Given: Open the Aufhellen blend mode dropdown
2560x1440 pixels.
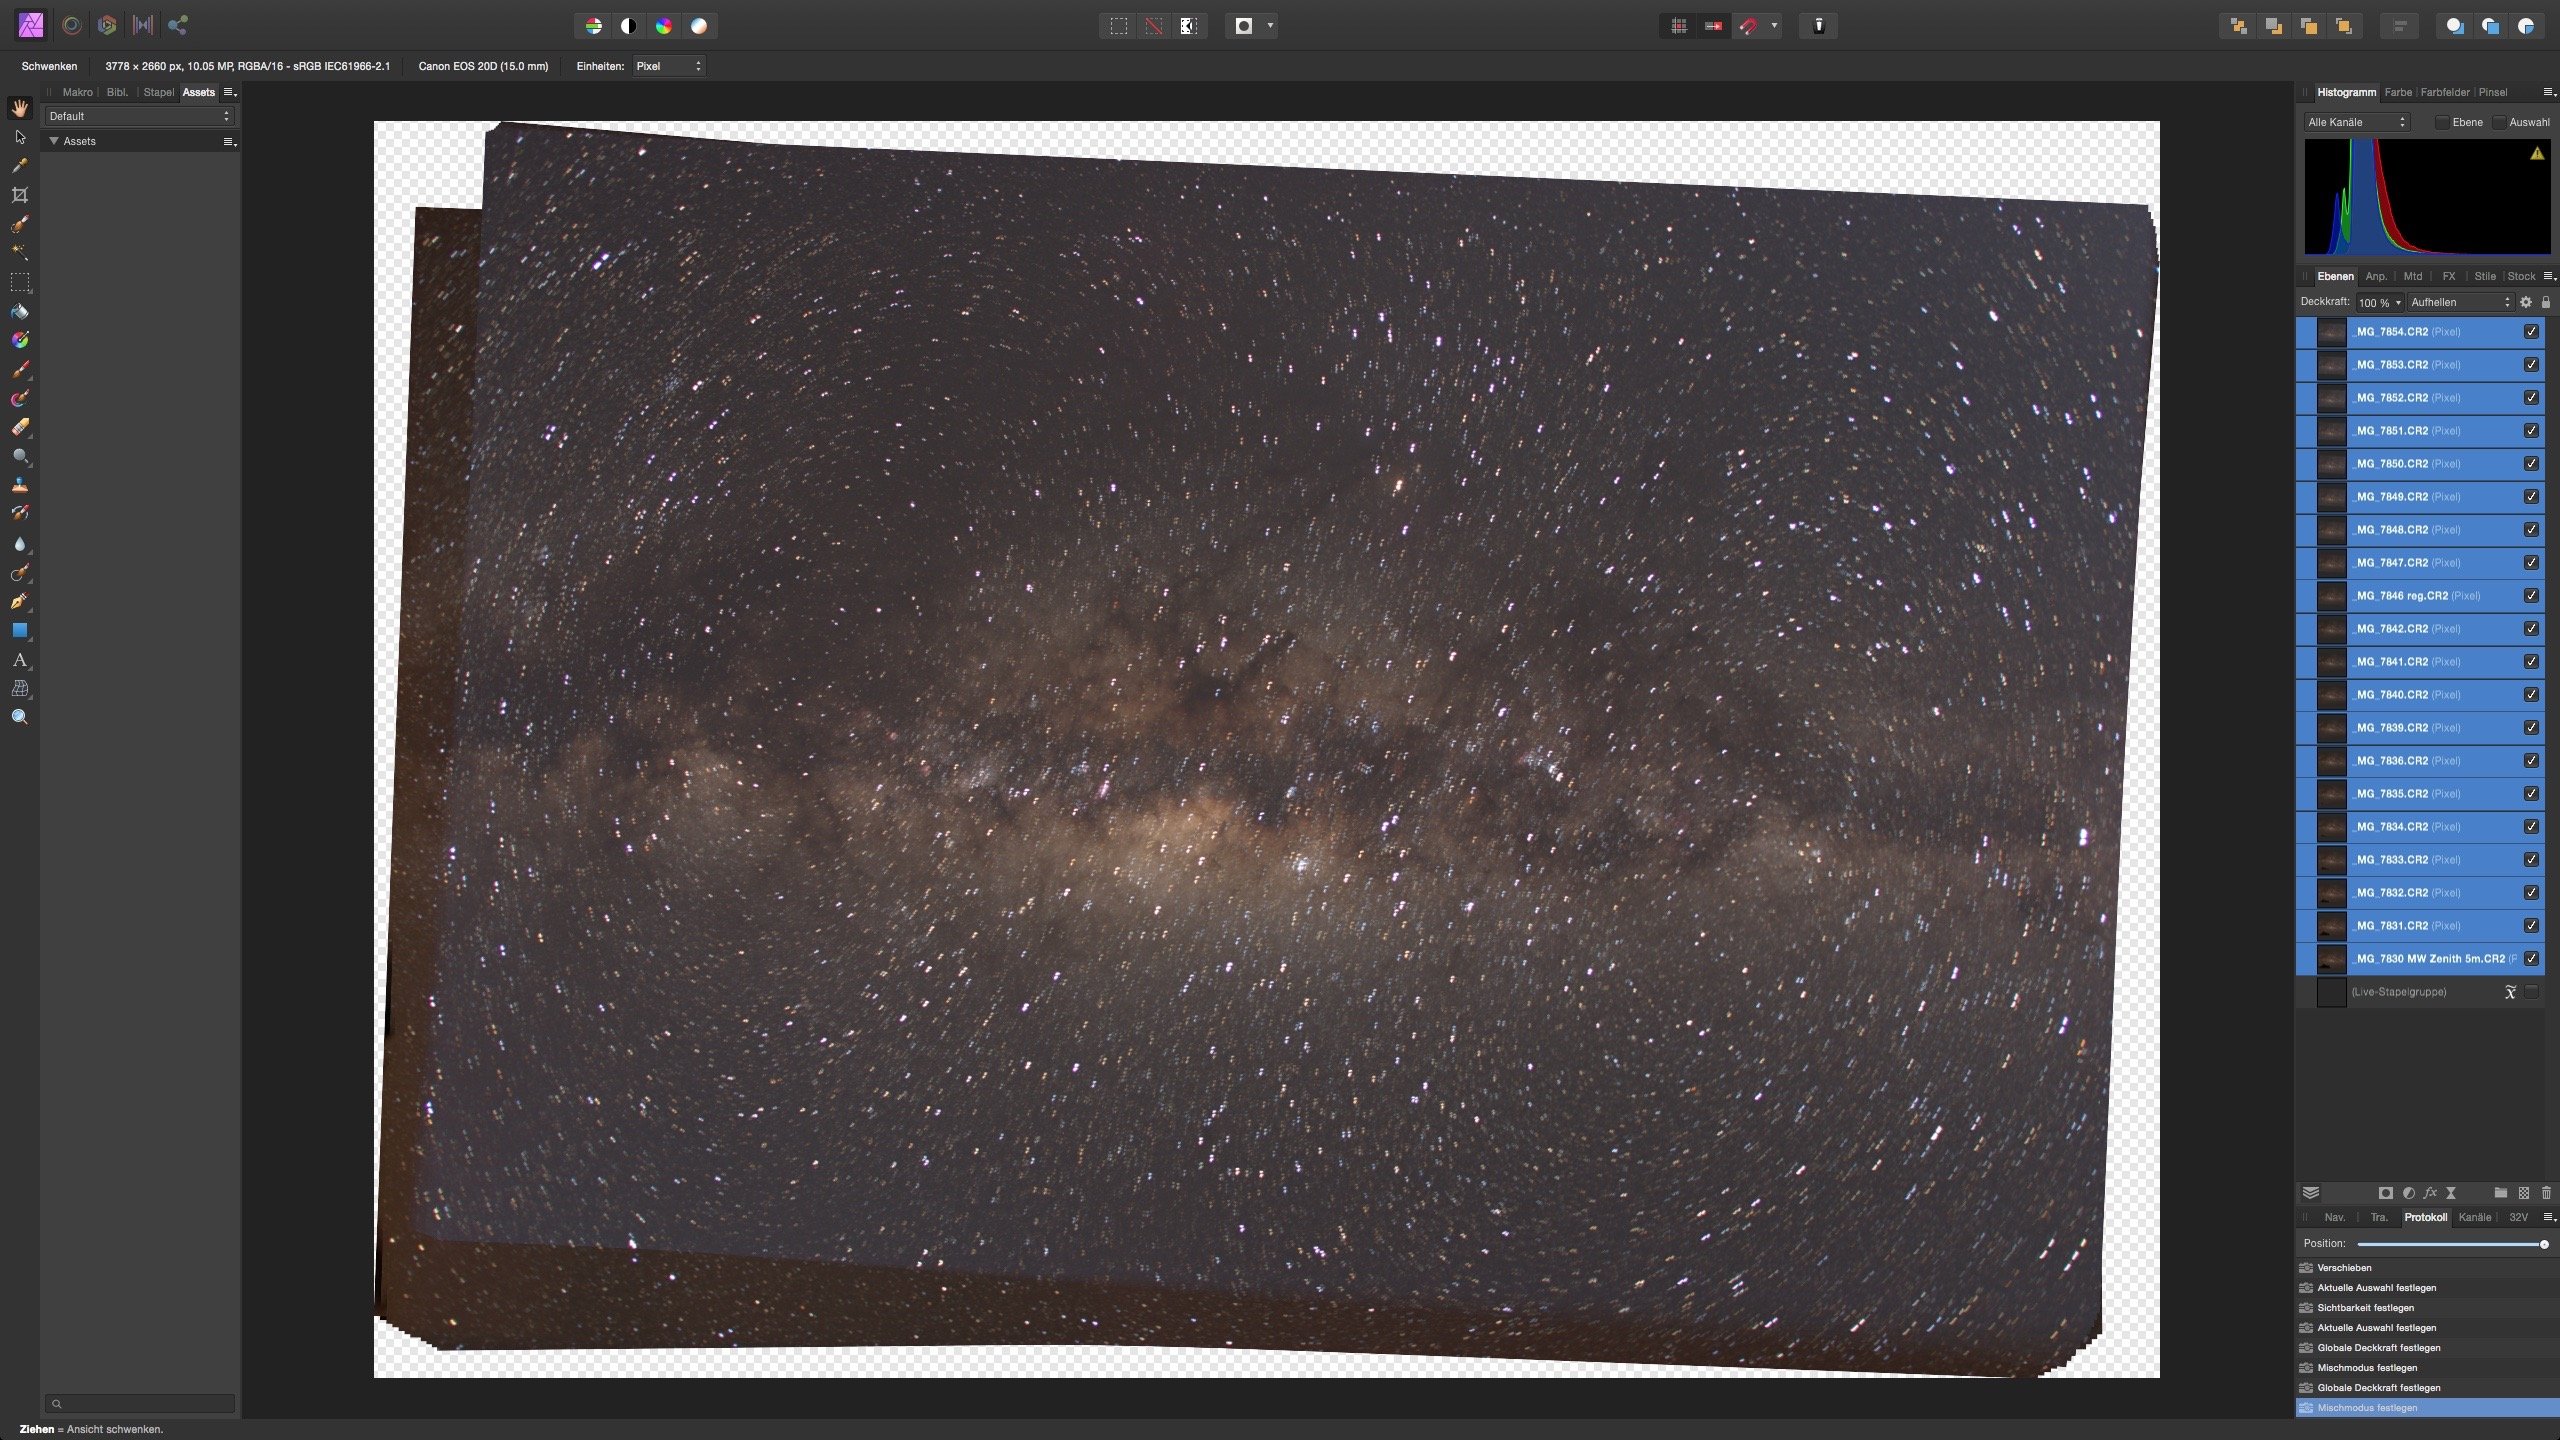Looking at the screenshot, I should point(2460,302).
